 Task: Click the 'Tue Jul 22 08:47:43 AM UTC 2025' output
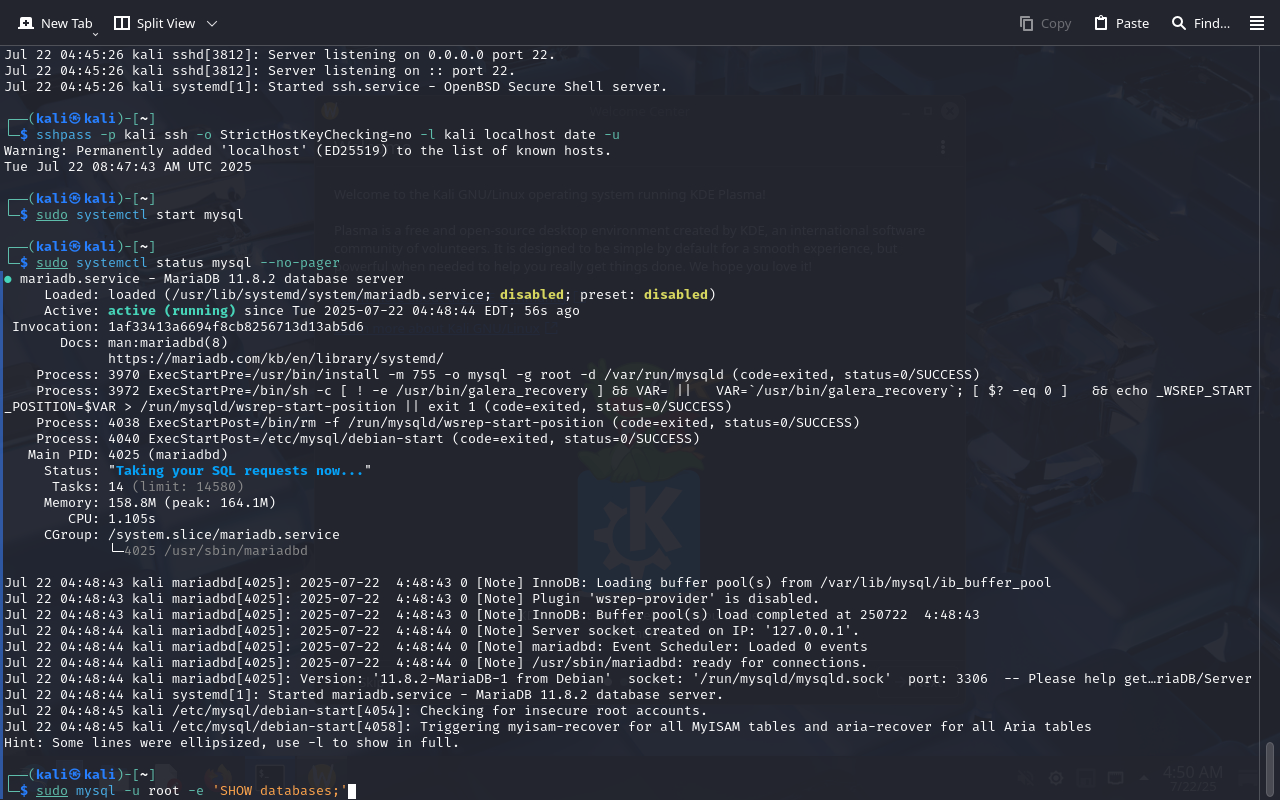pyautogui.click(x=128, y=166)
